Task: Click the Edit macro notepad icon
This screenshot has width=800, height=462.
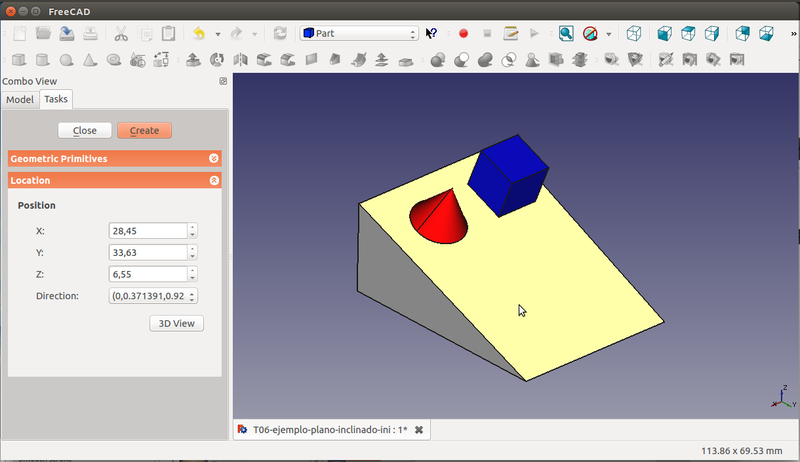Action: [511, 33]
